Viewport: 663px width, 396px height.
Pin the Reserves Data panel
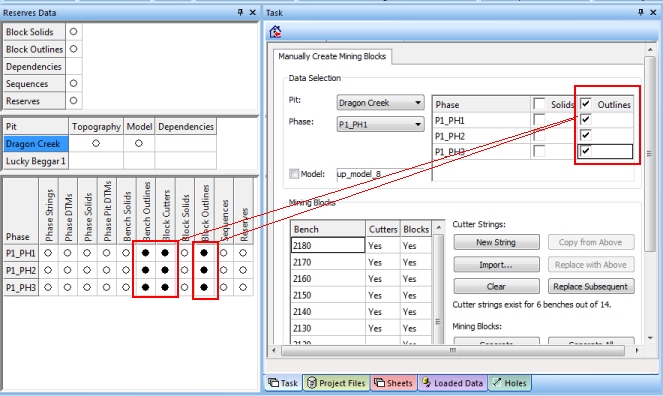(240, 12)
